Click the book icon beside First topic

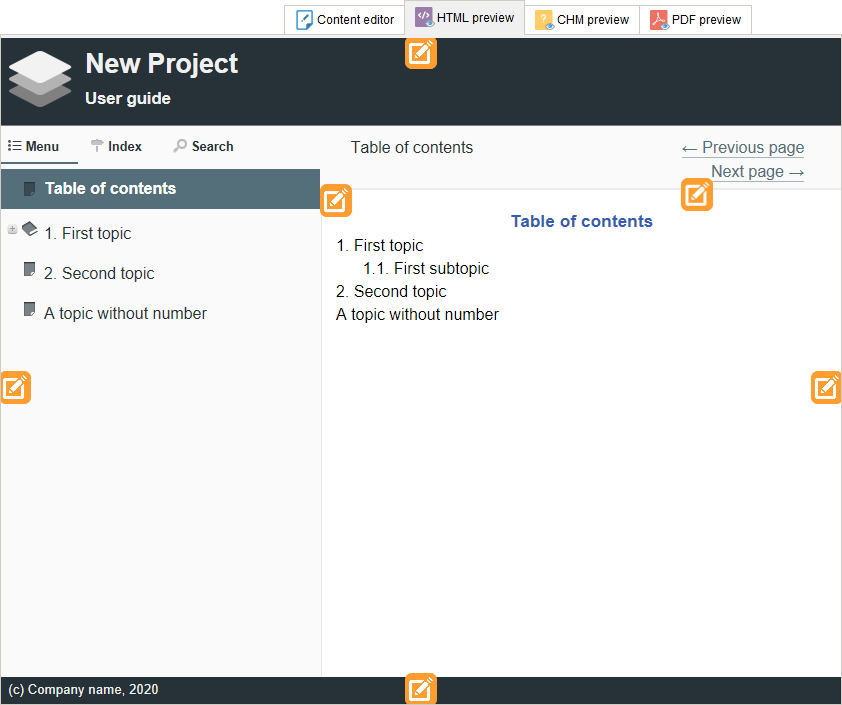pyautogui.click(x=30, y=229)
